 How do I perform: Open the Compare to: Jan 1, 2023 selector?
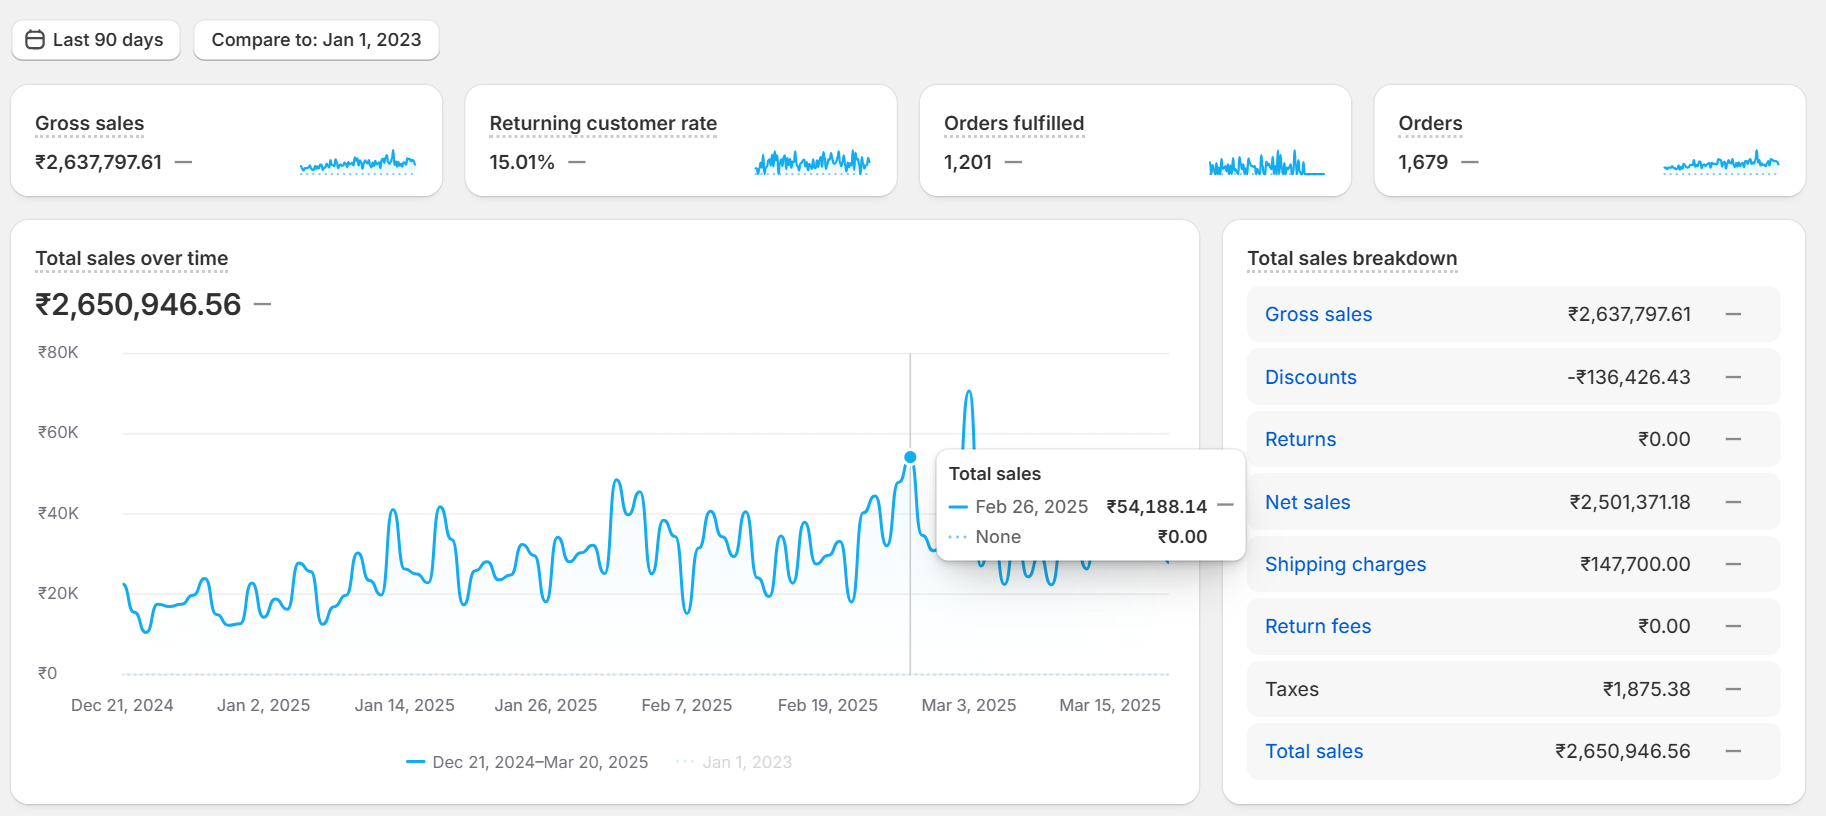pos(316,40)
